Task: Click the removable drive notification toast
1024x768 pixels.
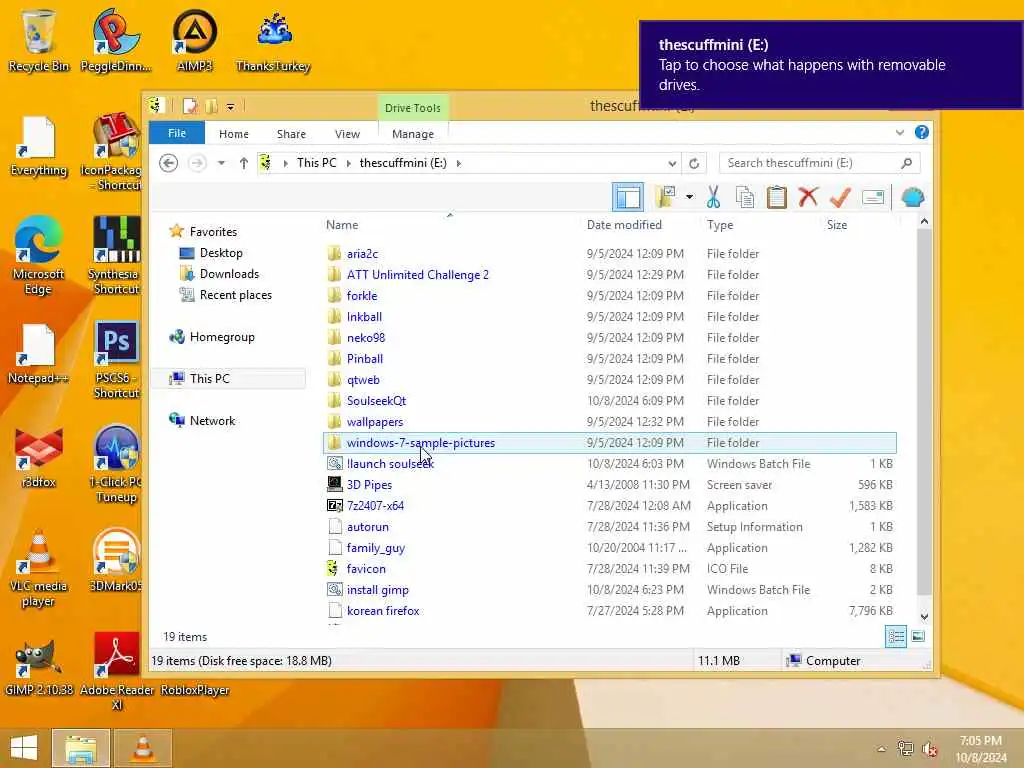Action: point(831,65)
